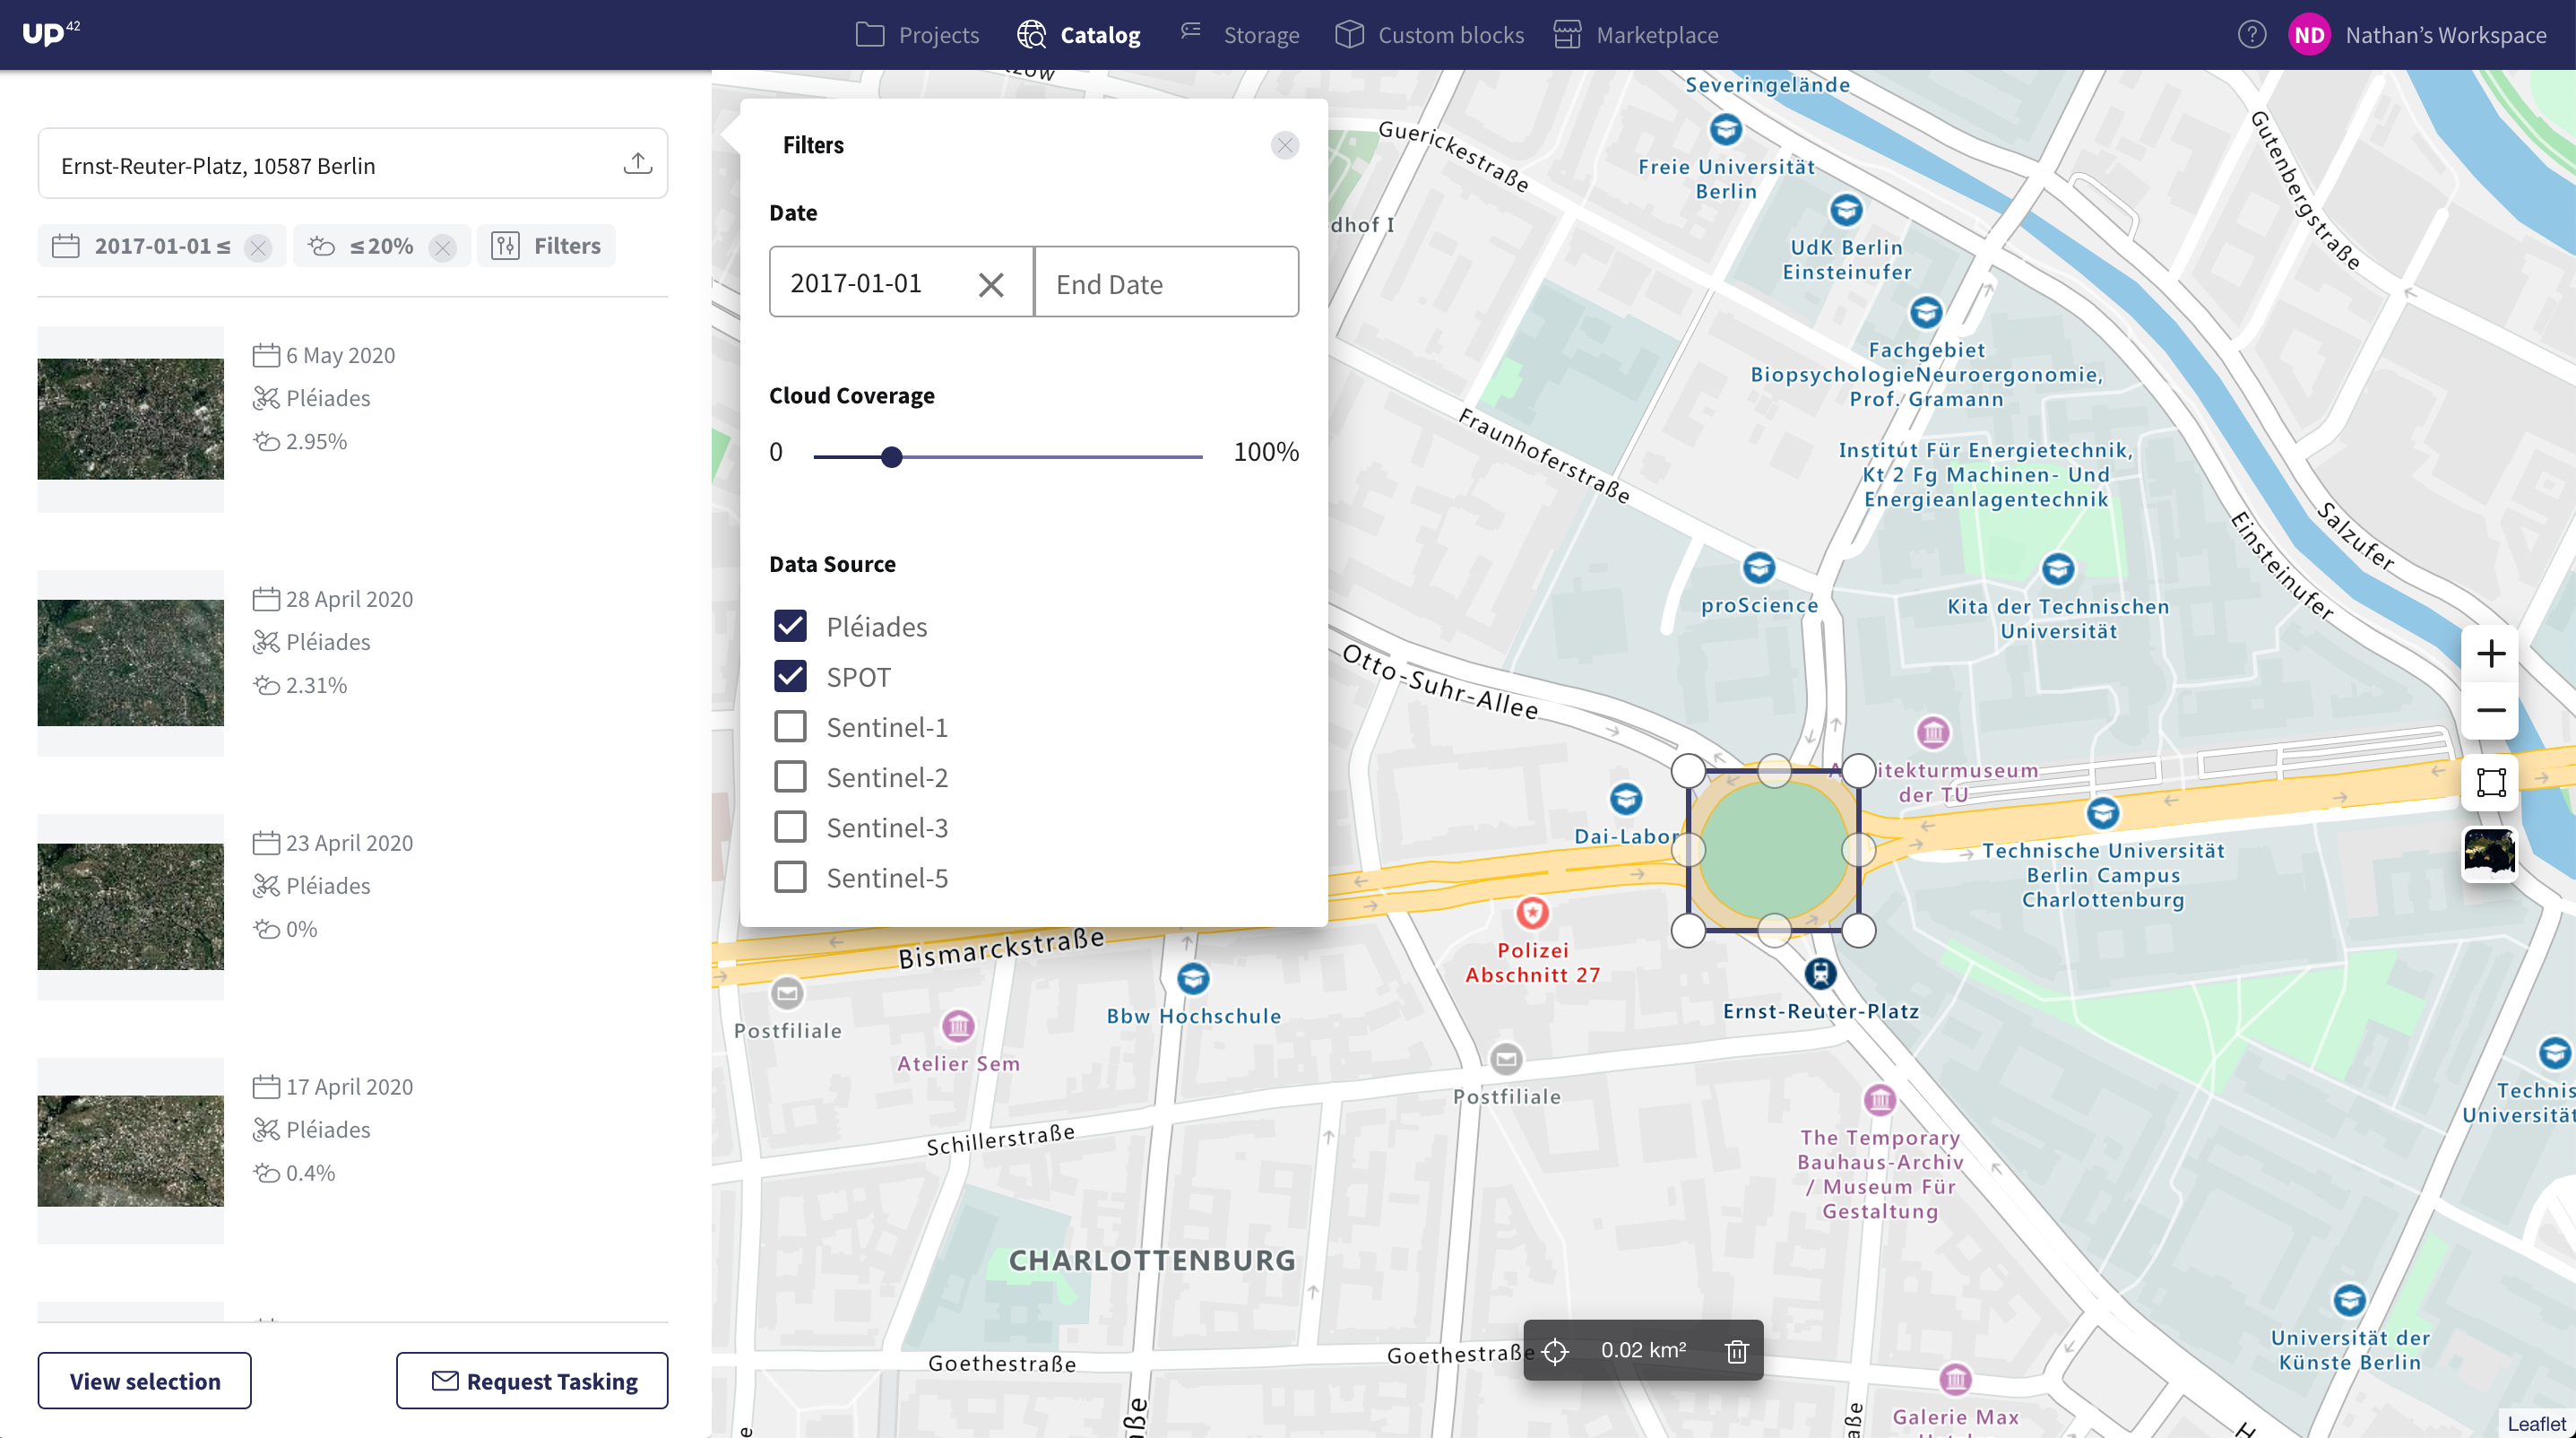Click the zoom out icon on map
The height and width of the screenshot is (1438, 2576).
[x=2491, y=709]
